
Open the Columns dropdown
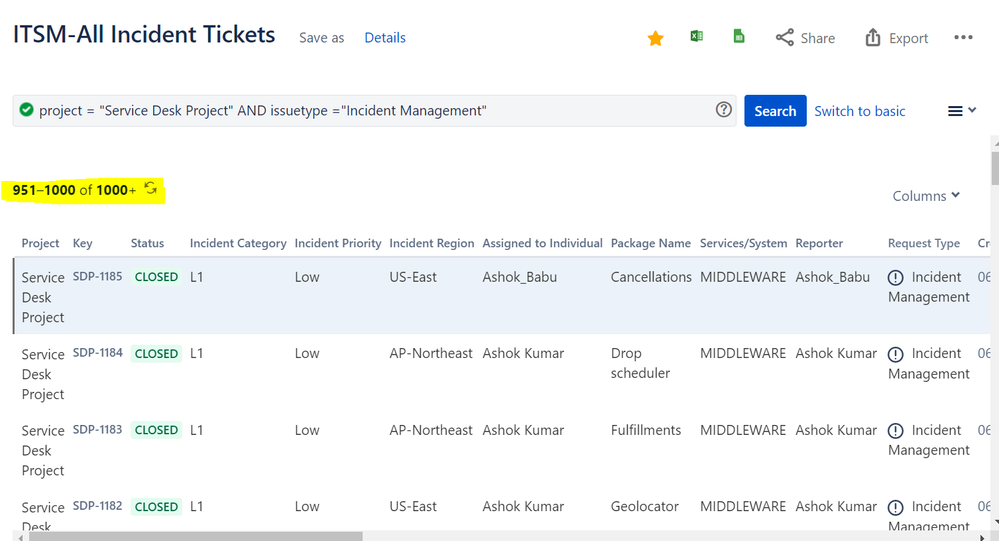point(926,196)
